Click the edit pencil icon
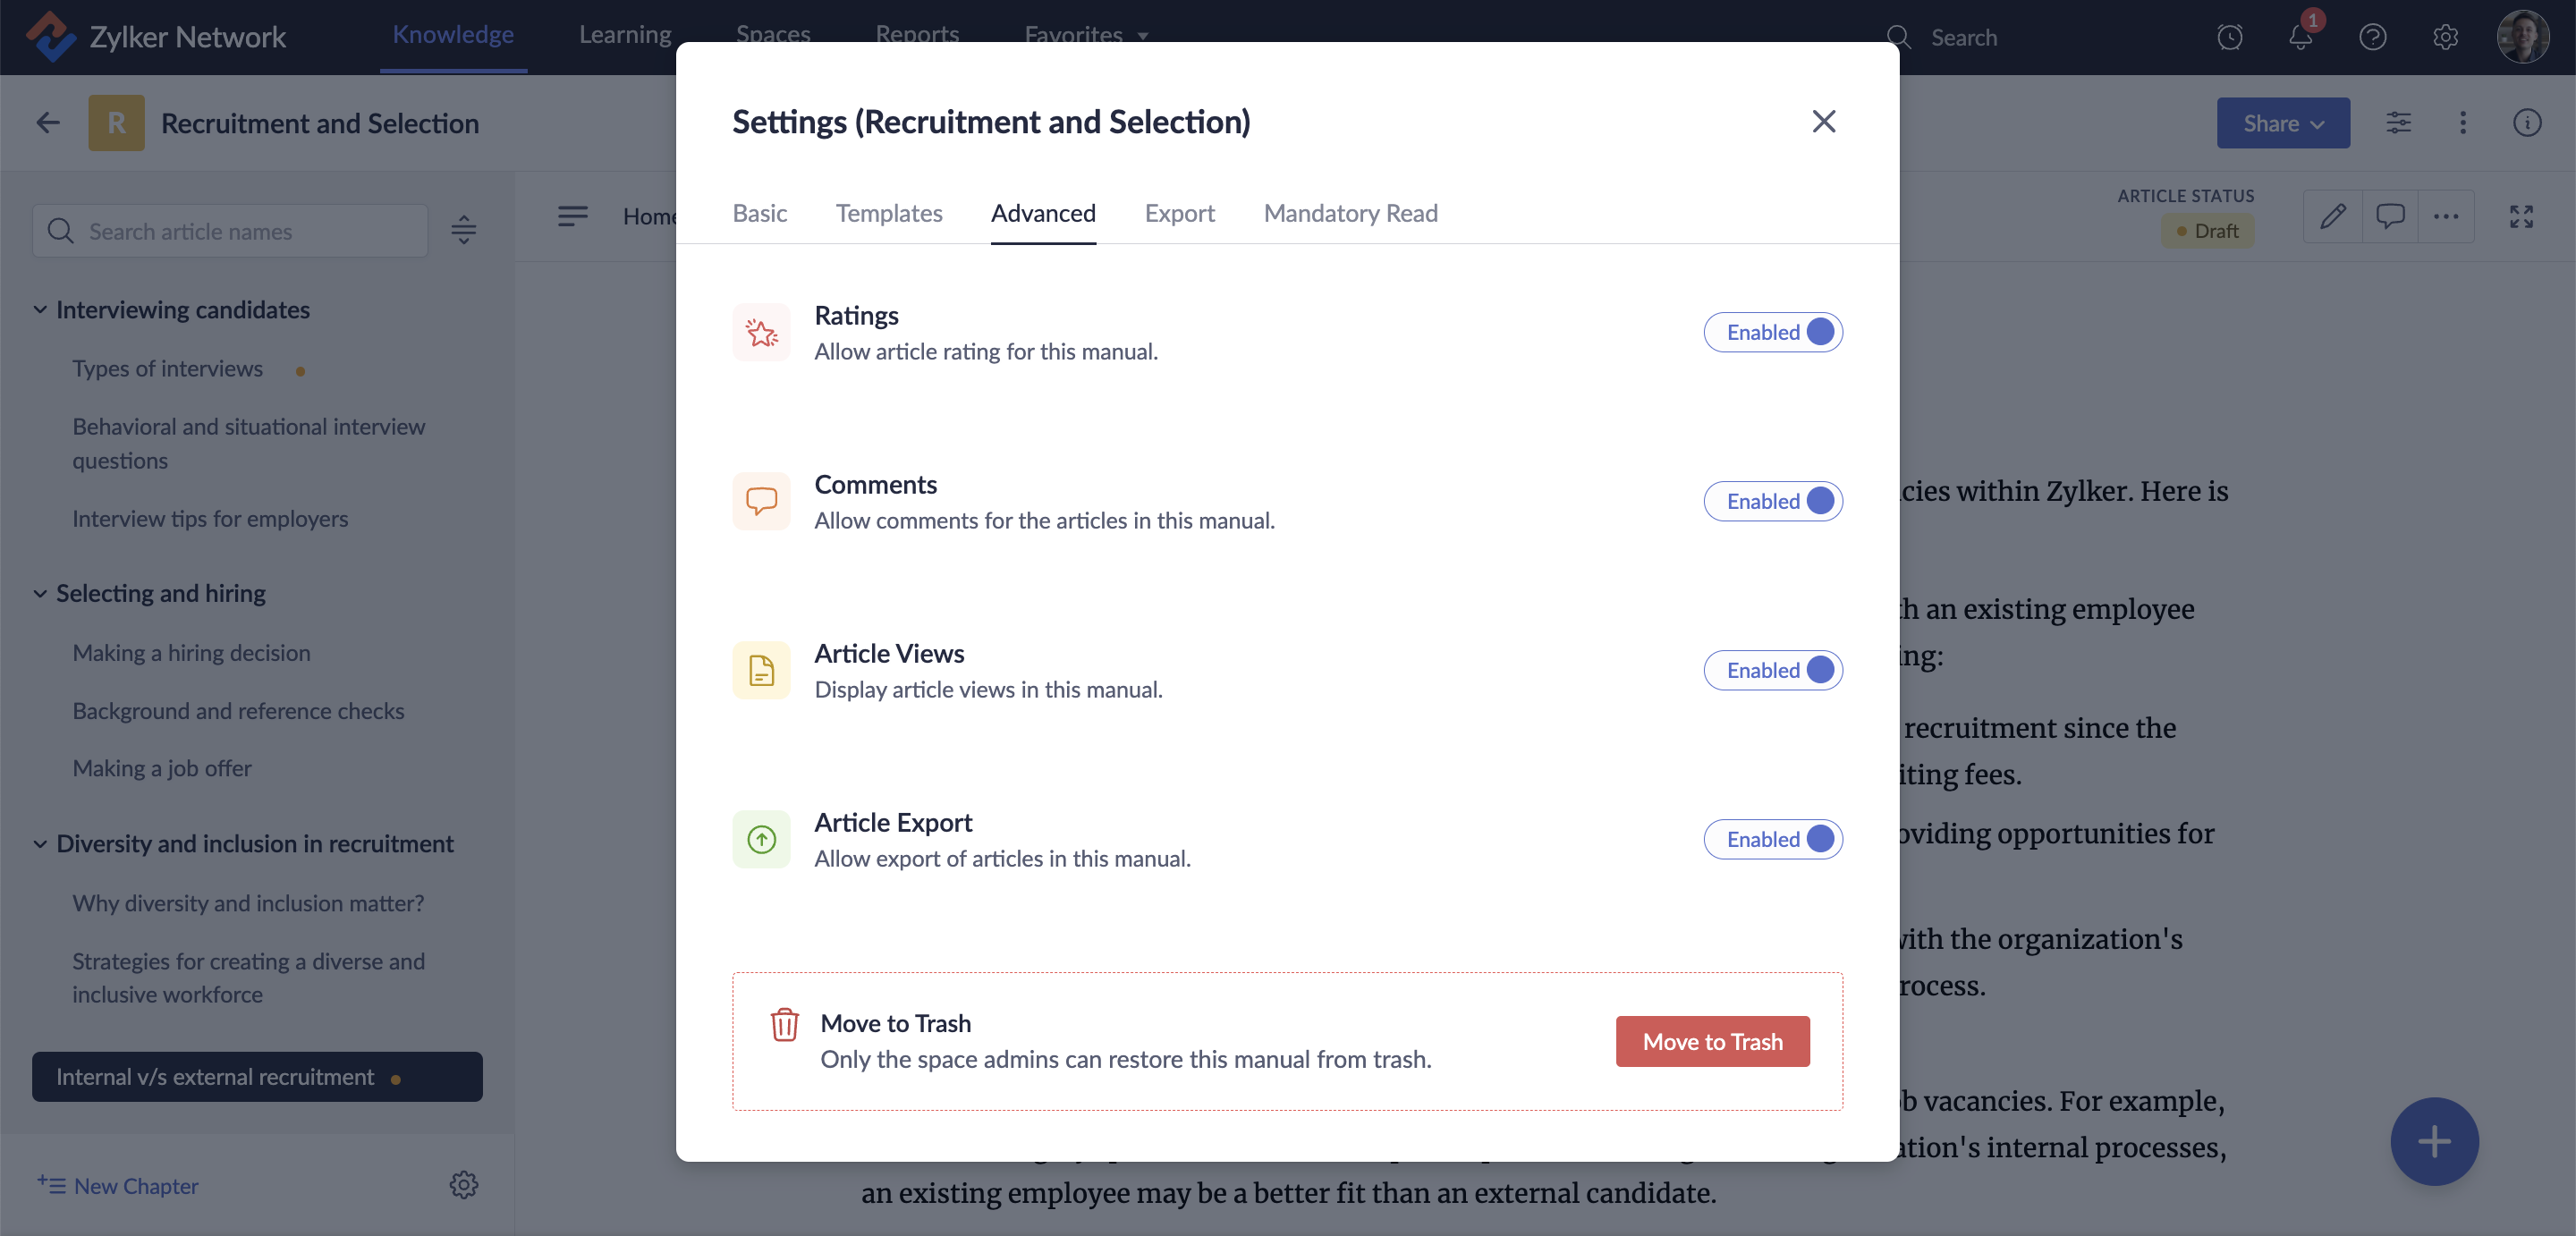 (x=2332, y=216)
